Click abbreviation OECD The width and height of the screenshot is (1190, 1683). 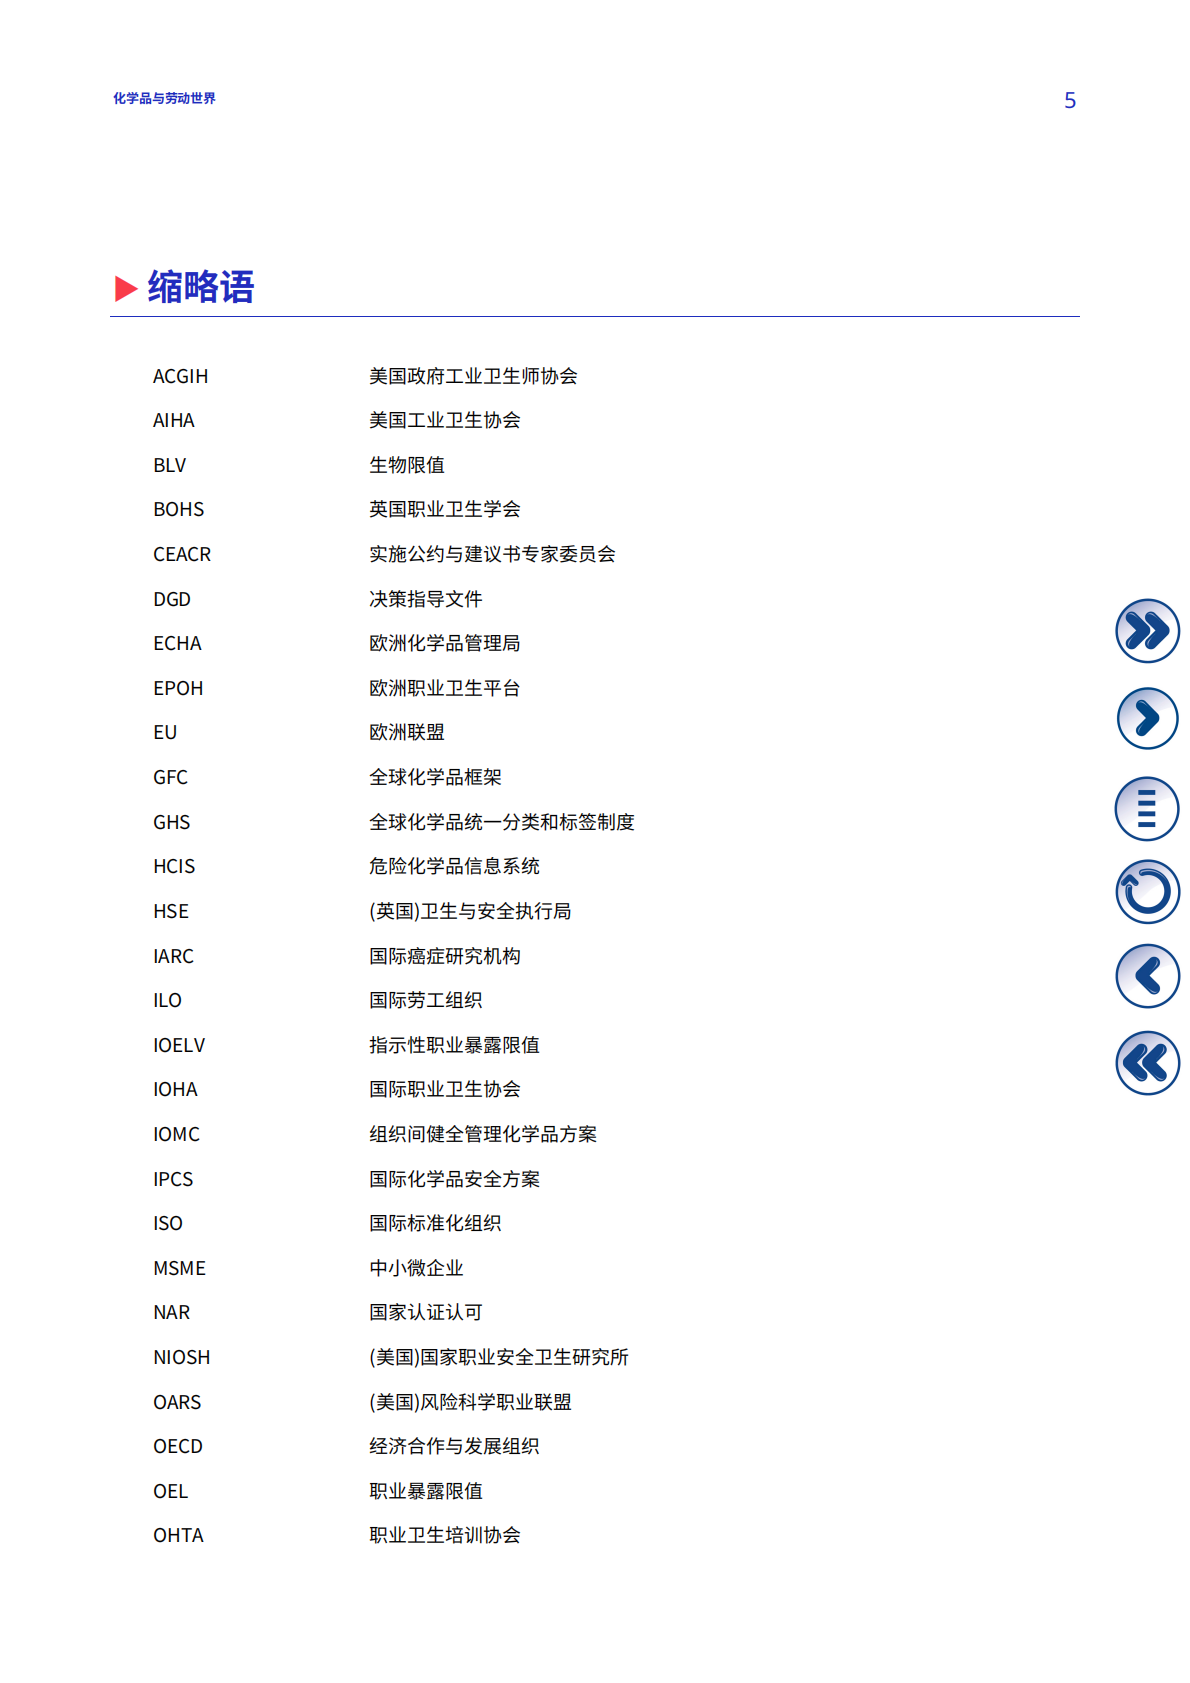pos(178,1446)
